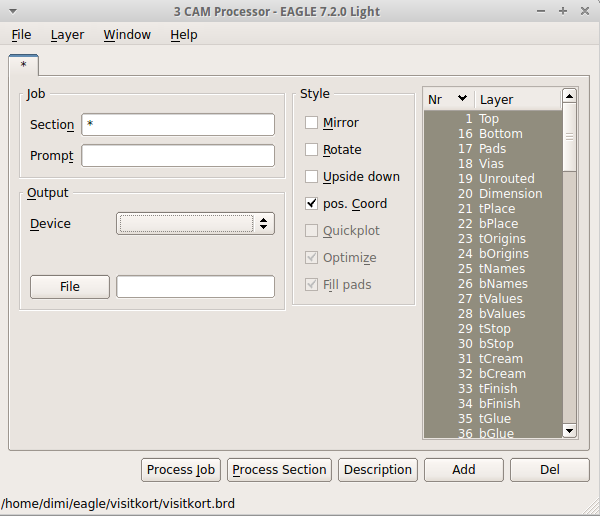Open the Layer menu
Screen dimensions: 600x516
[x=67, y=35]
